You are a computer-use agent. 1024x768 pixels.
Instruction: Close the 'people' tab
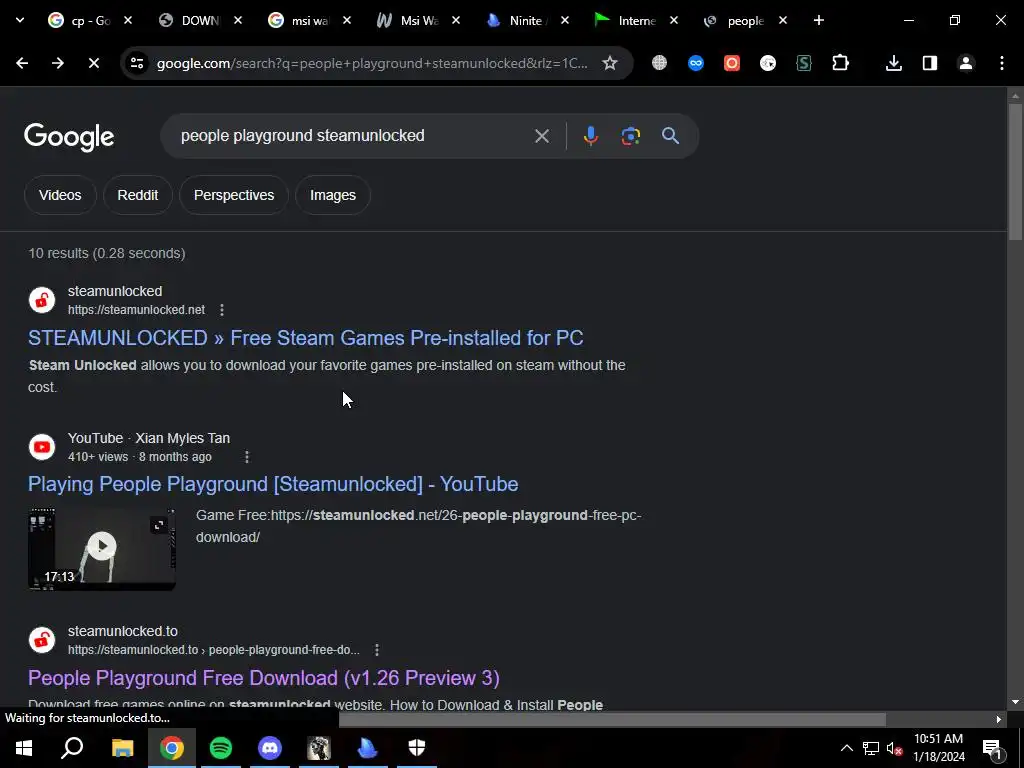point(783,21)
